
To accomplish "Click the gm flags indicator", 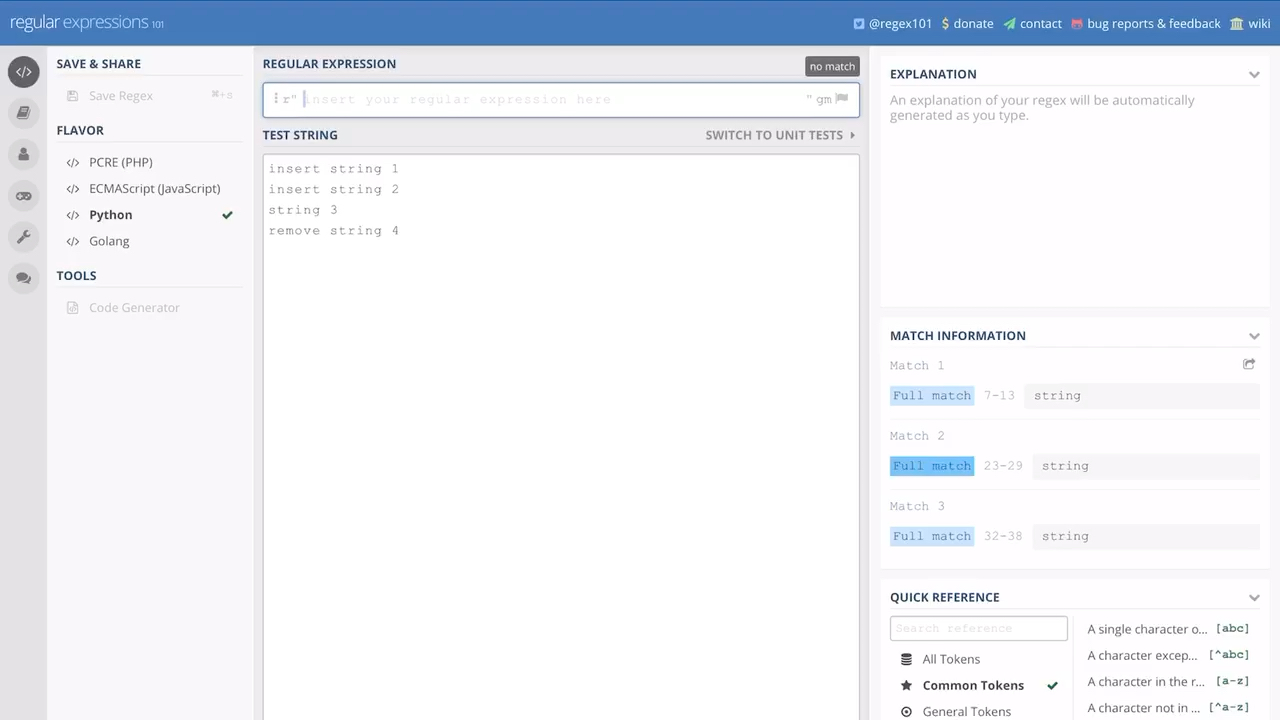I will click(823, 99).
